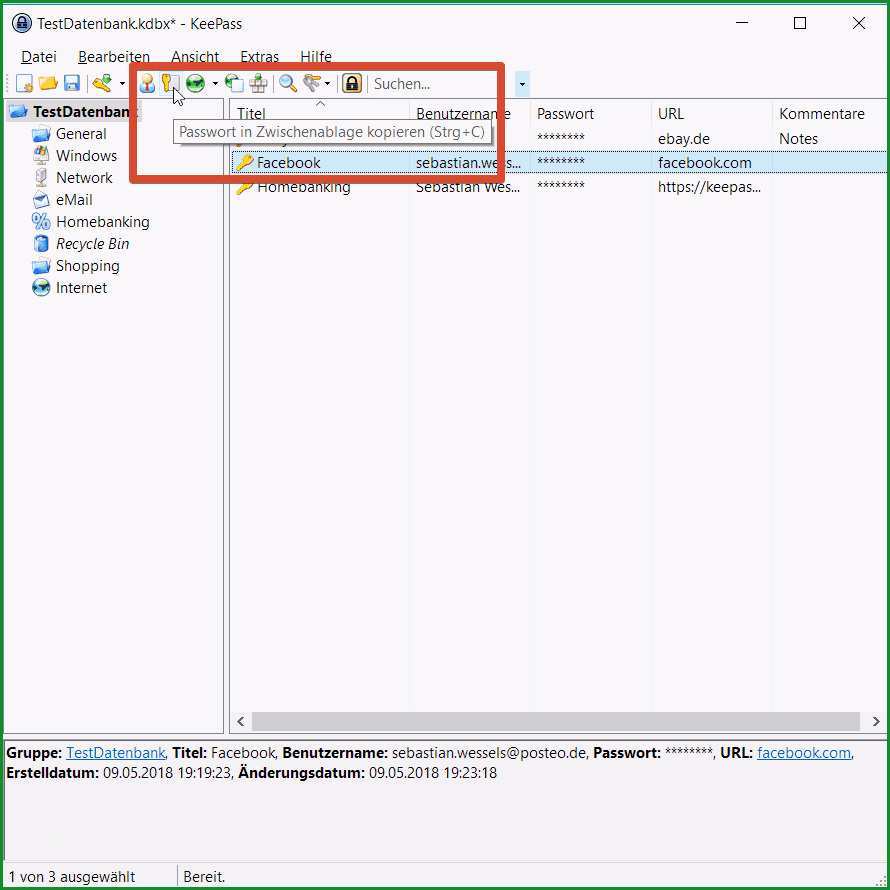The height and width of the screenshot is (890, 890).
Task: Expand the Show entries dropdown arrow
Action: (x=328, y=84)
